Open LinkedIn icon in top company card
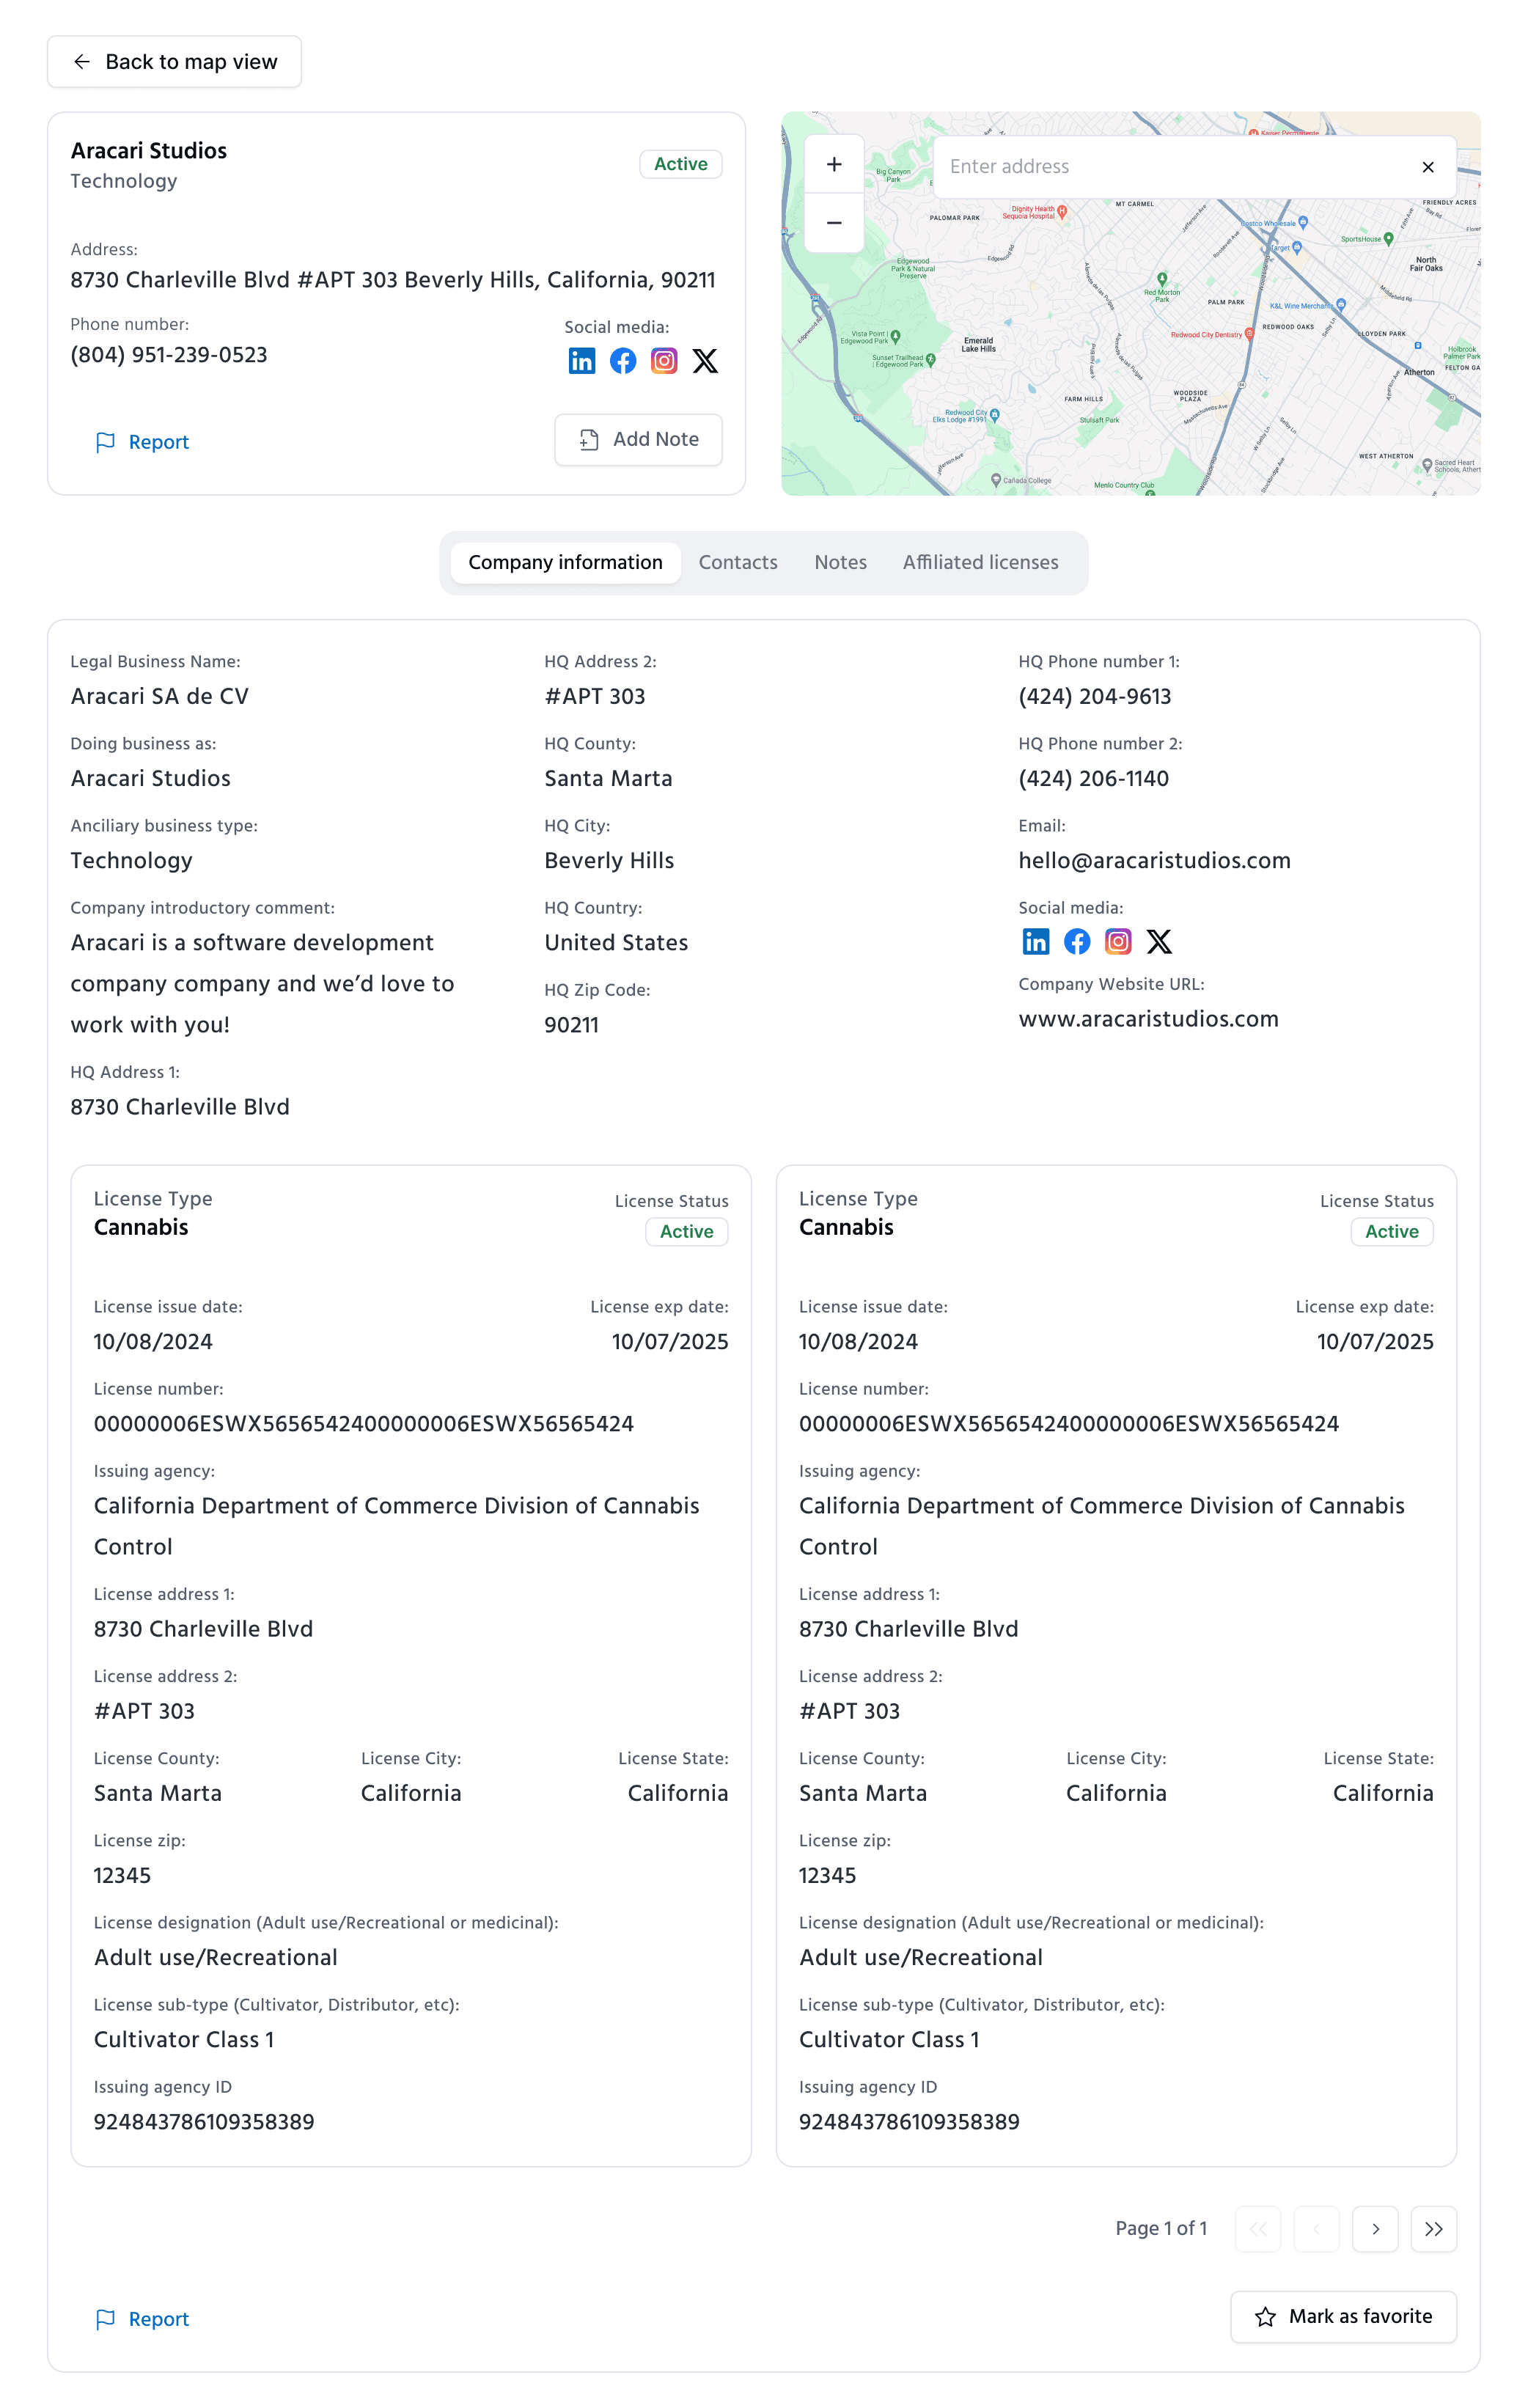This screenshot has width=1528, height=2408. [x=581, y=361]
